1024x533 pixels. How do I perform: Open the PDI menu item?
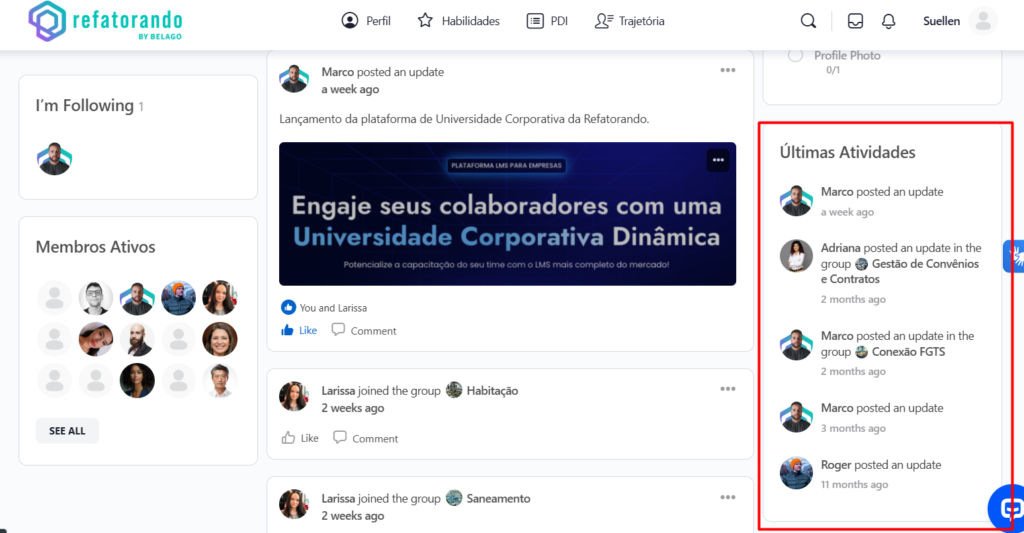547,21
